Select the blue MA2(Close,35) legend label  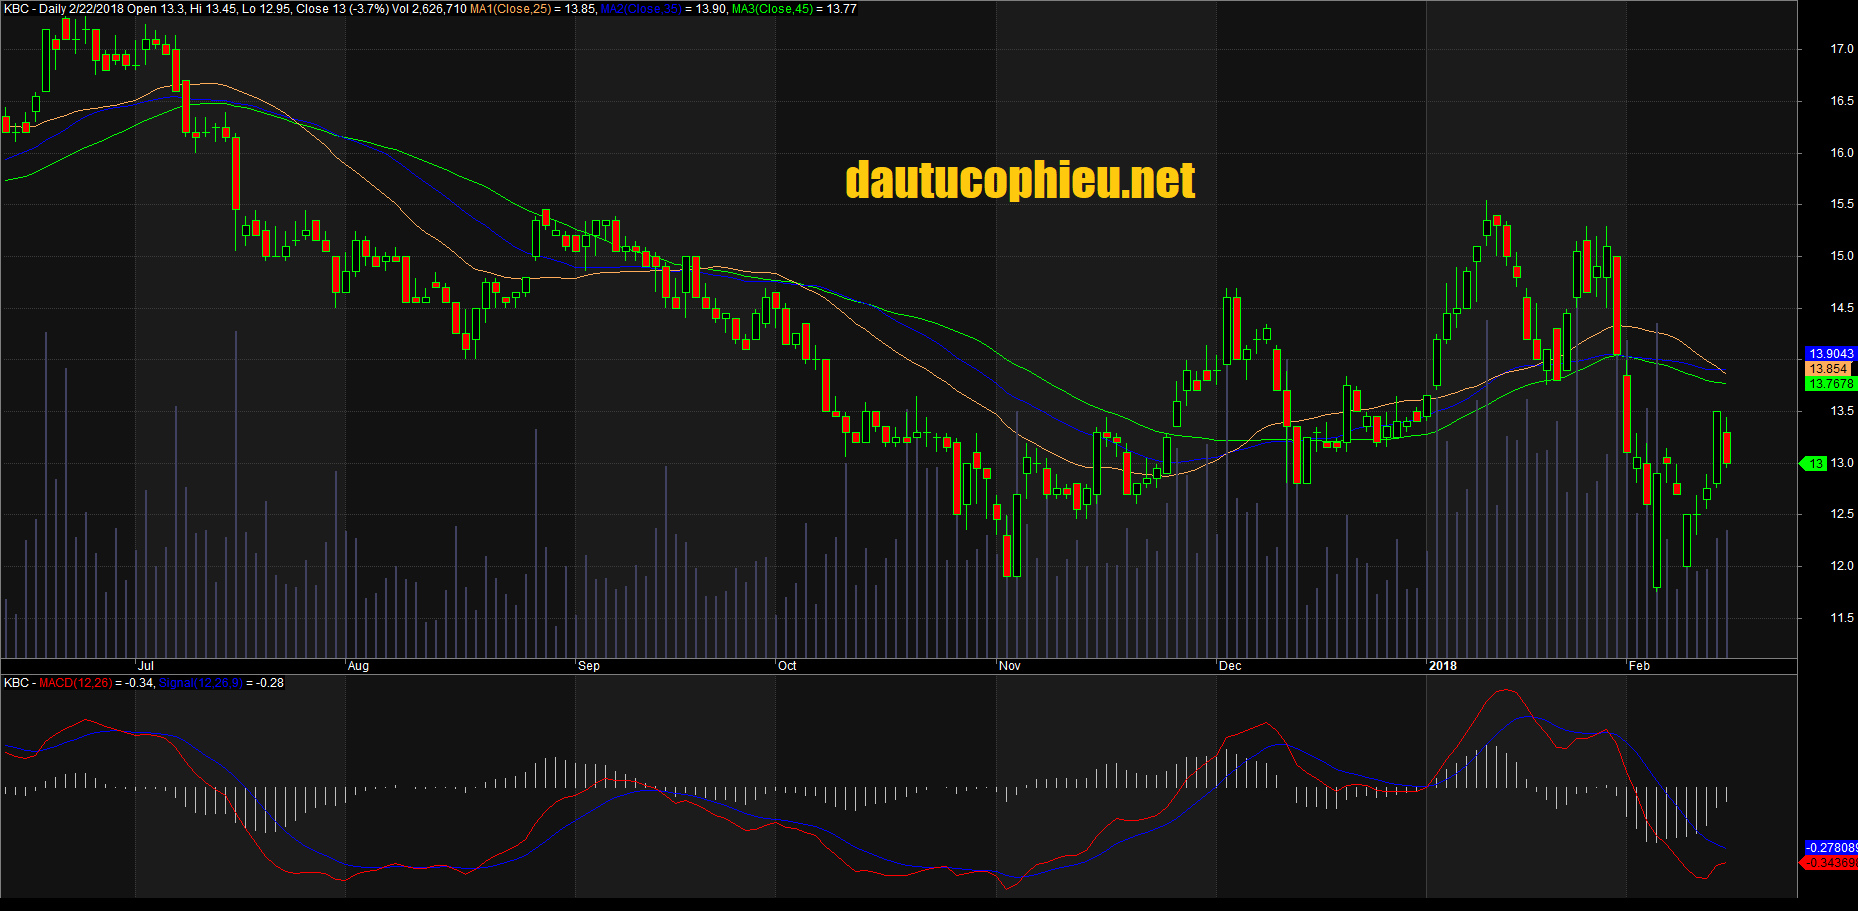point(641,9)
